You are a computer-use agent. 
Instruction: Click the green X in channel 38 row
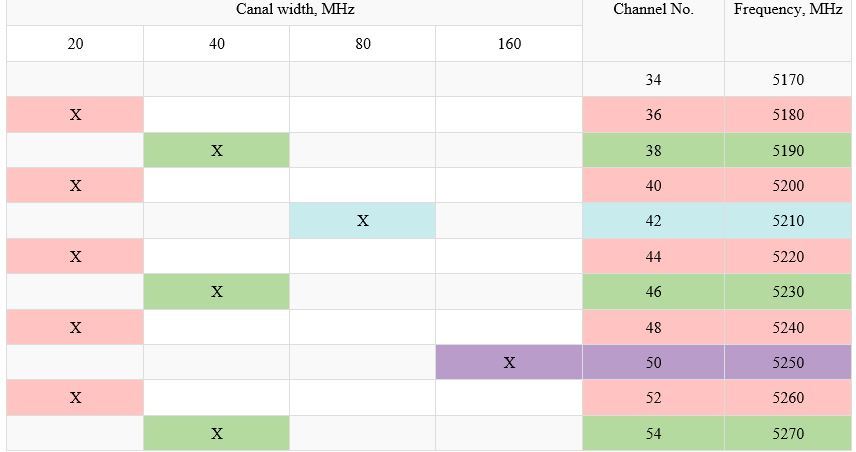(x=217, y=151)
